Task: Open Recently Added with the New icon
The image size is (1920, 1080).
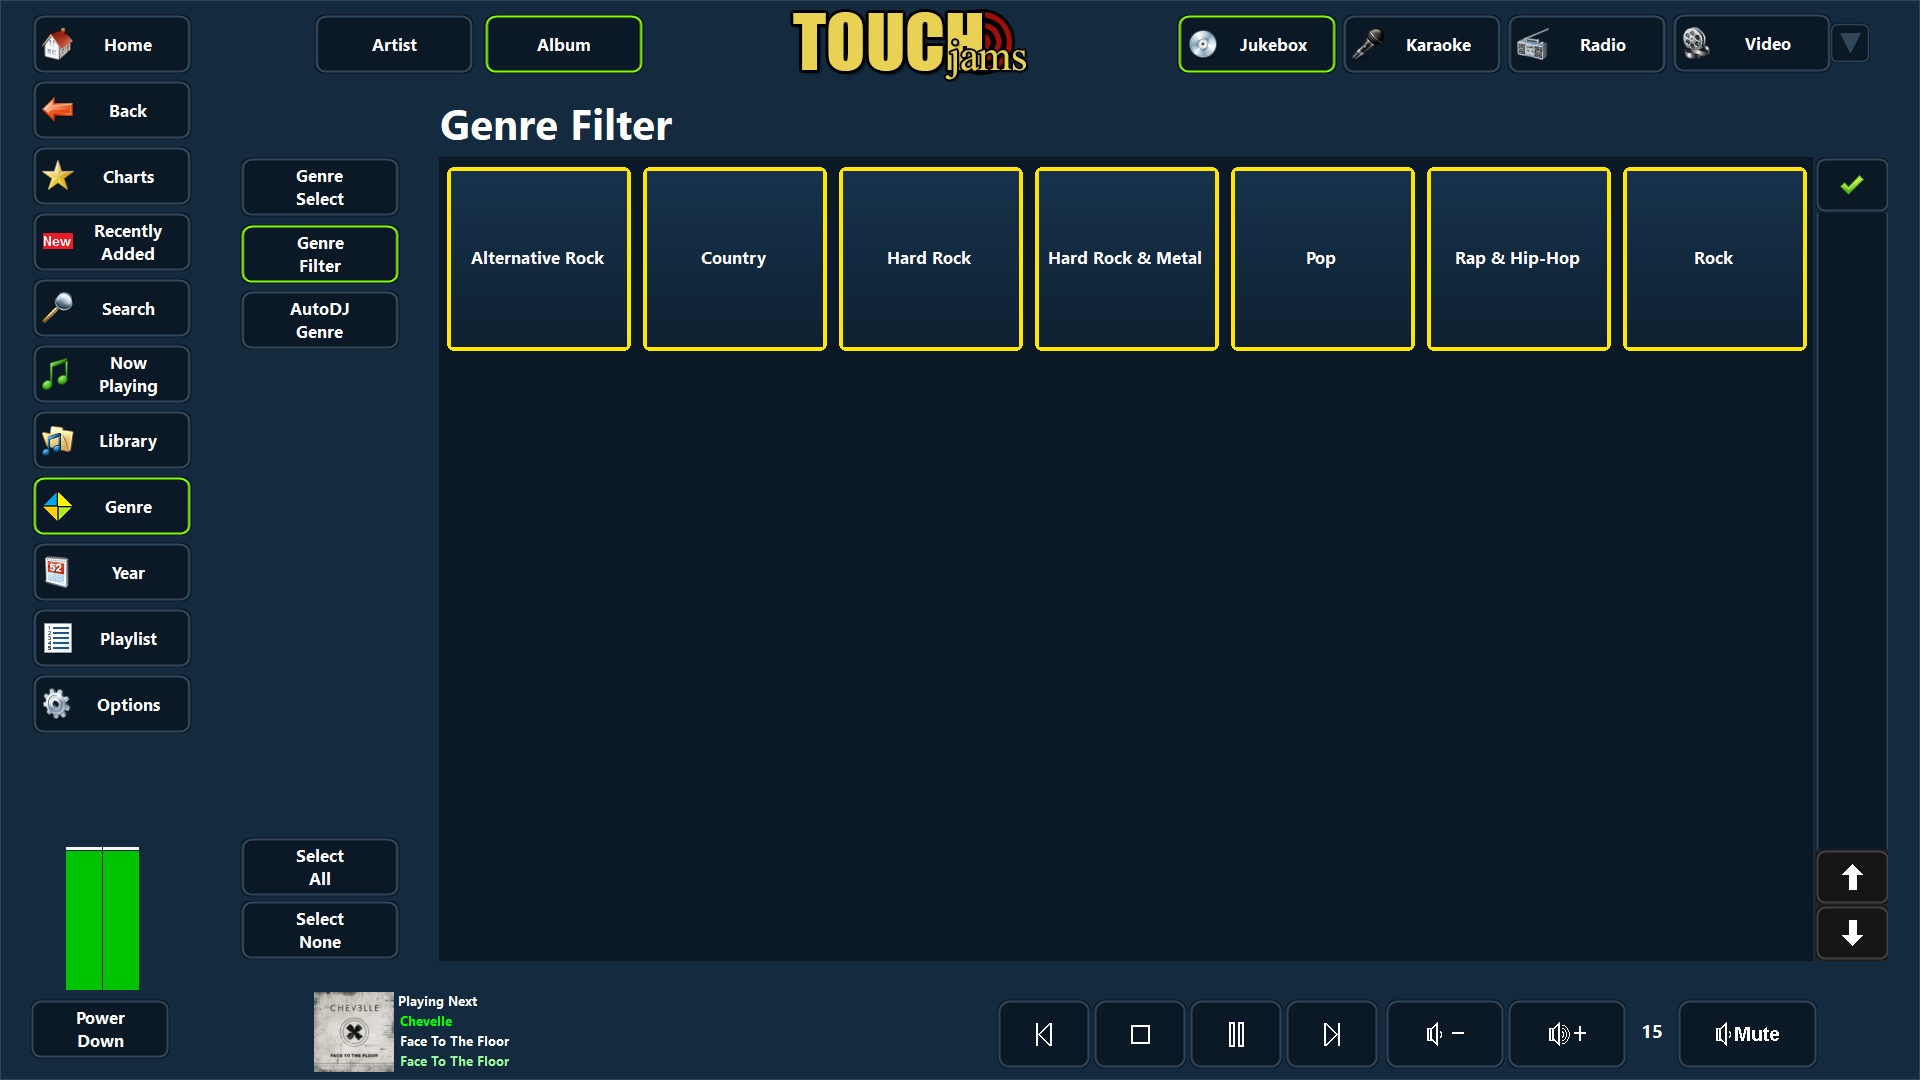Action: click(x=57, y=241)
